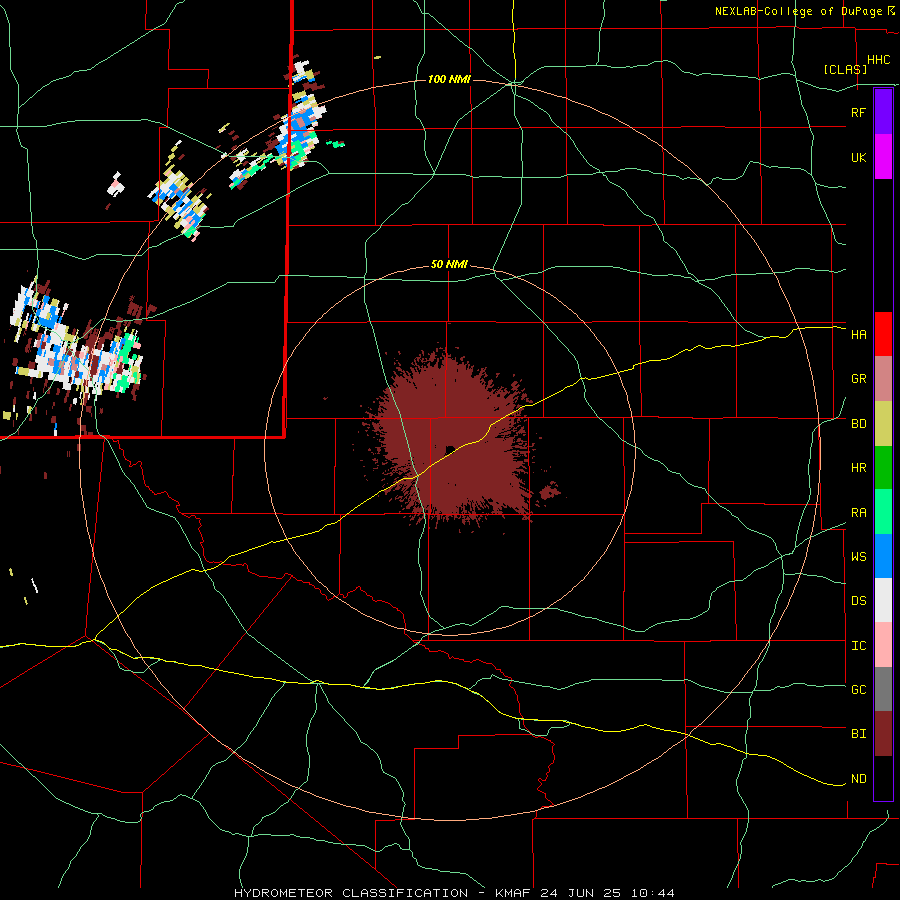The height and width of the screenshot is (900, 900).
Task: Click the brown BI legend swatch
Action: pyautogui.click(x=883, y=734)
